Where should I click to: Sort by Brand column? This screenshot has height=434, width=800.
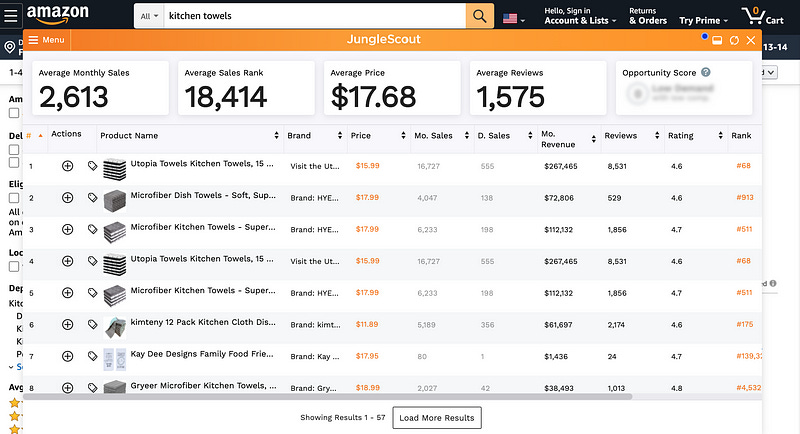pyautogui.click(x=340, y=136)
